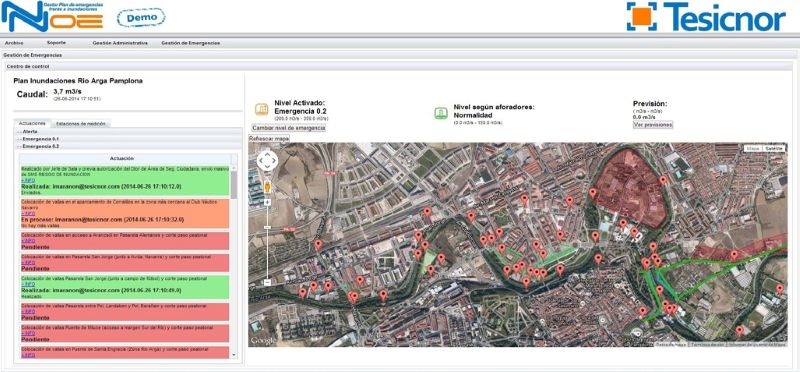Click the orange Nivel Activado level icon

pos(261,110)
